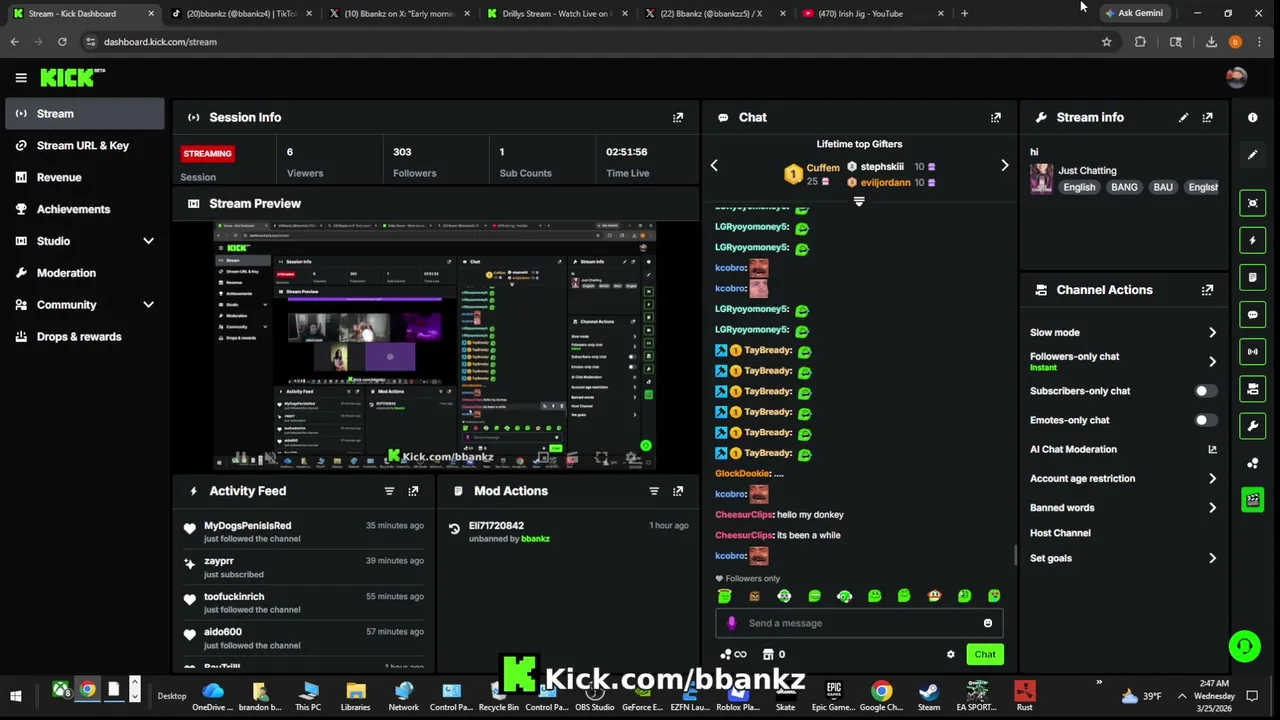The height and width of the screenshot is (720, 1280).
Task: Toggle Subscribers-only chat switch
Action: coord(1206,391)
